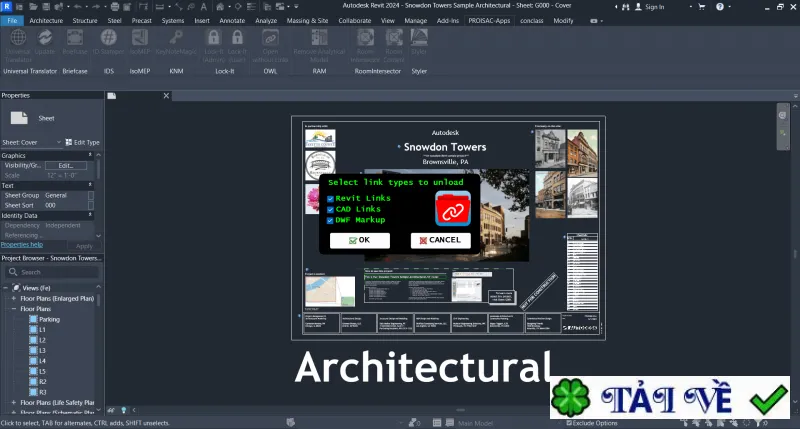Launch the ID Stamper icon

pos(108,42)
